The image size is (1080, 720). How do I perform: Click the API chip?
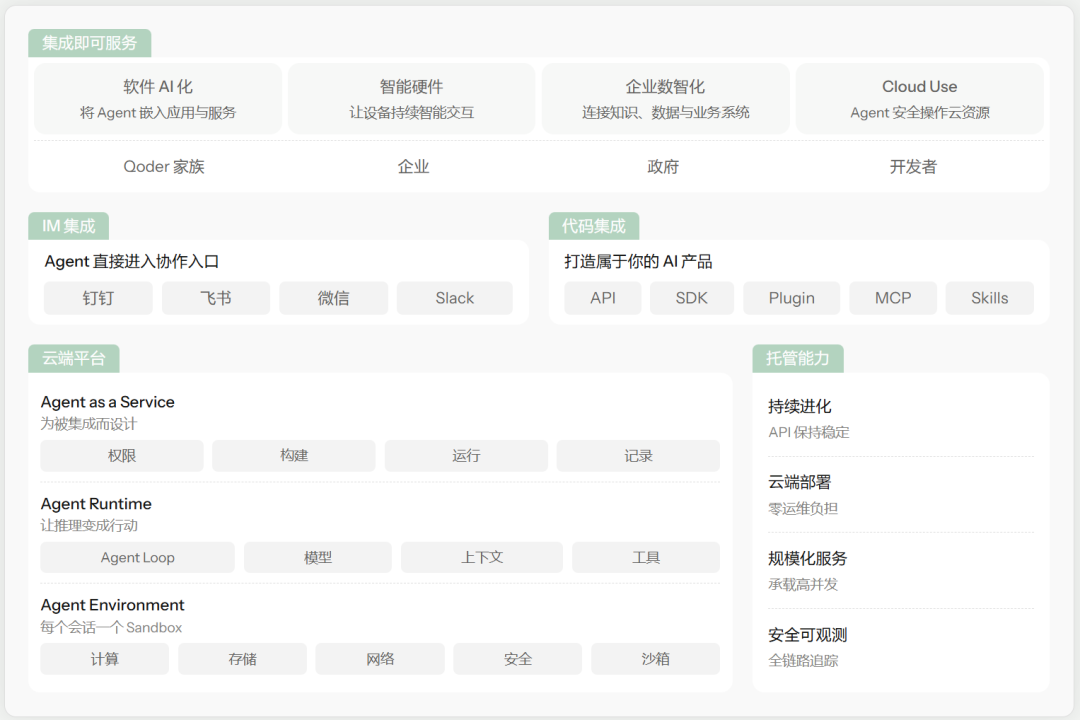coord(603,298)
